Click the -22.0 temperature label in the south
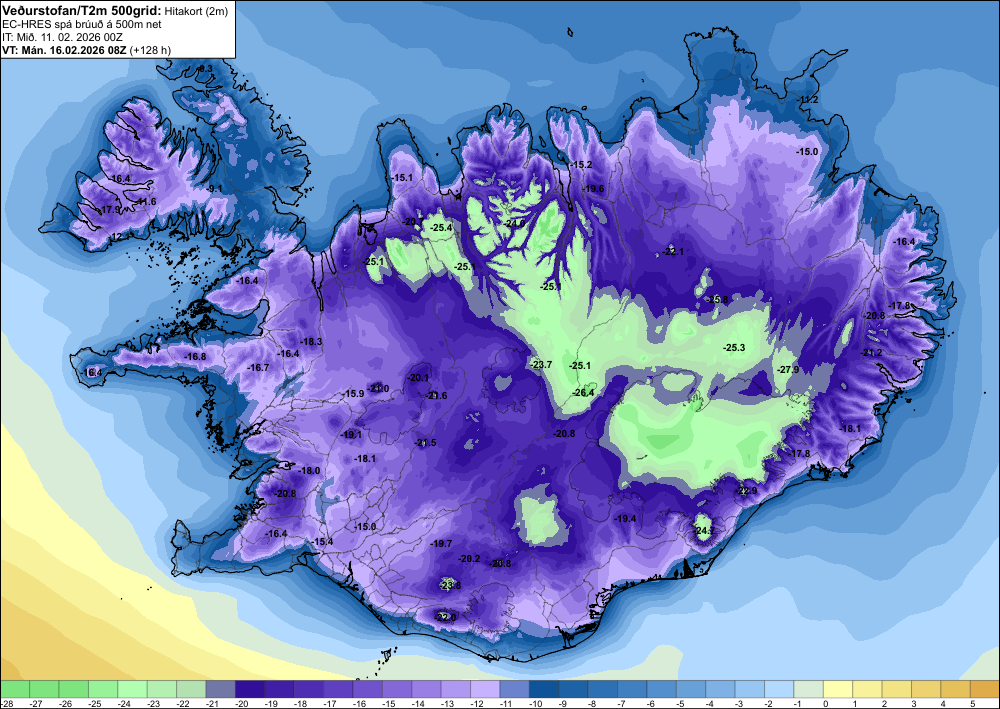1000x709 pixels. point(445,617)
